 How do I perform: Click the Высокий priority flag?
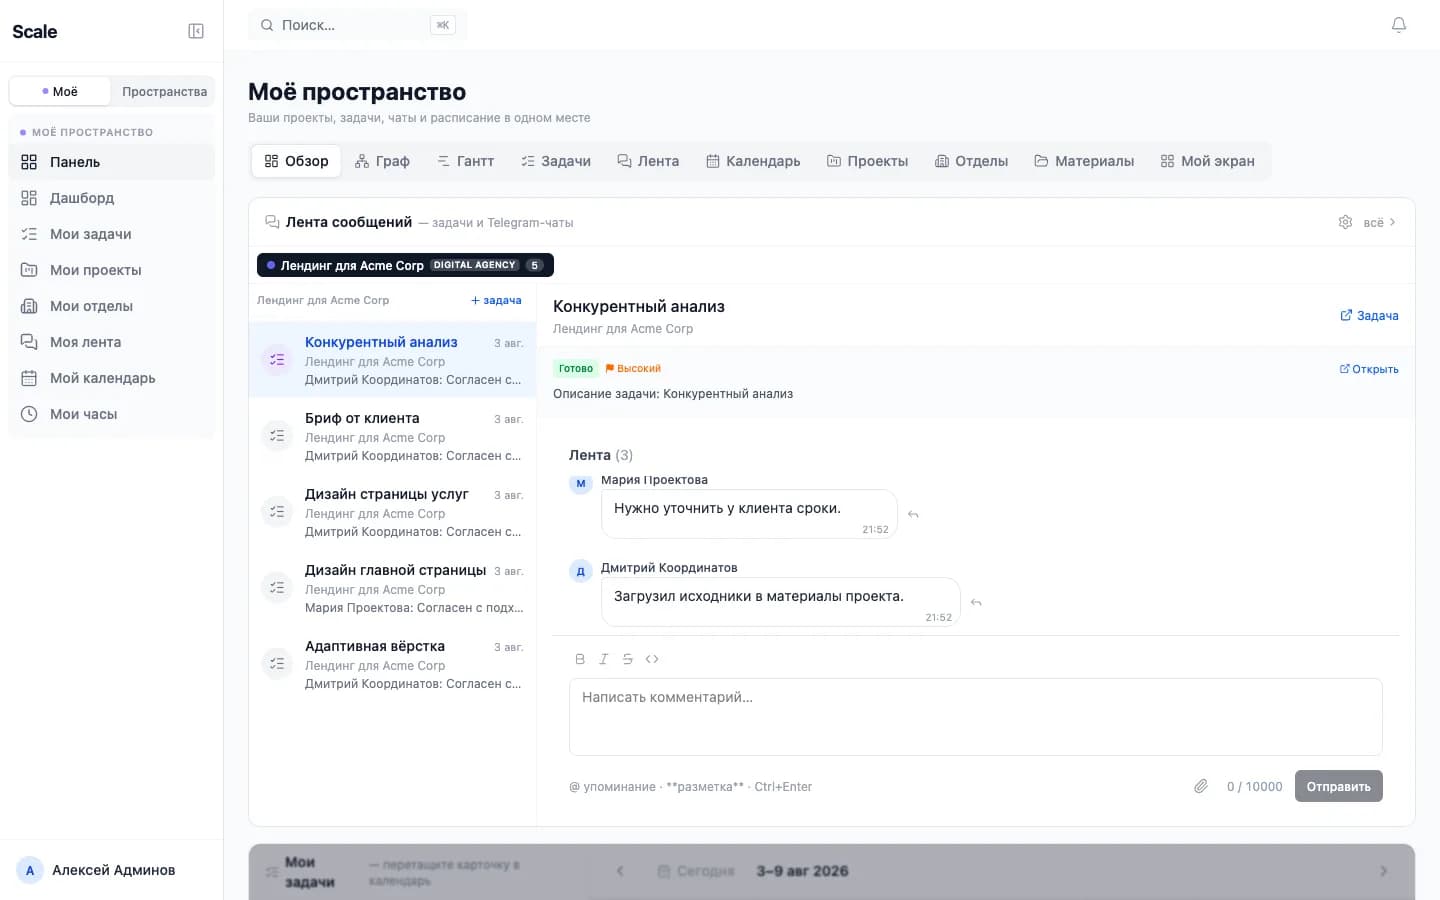(633, 368)
